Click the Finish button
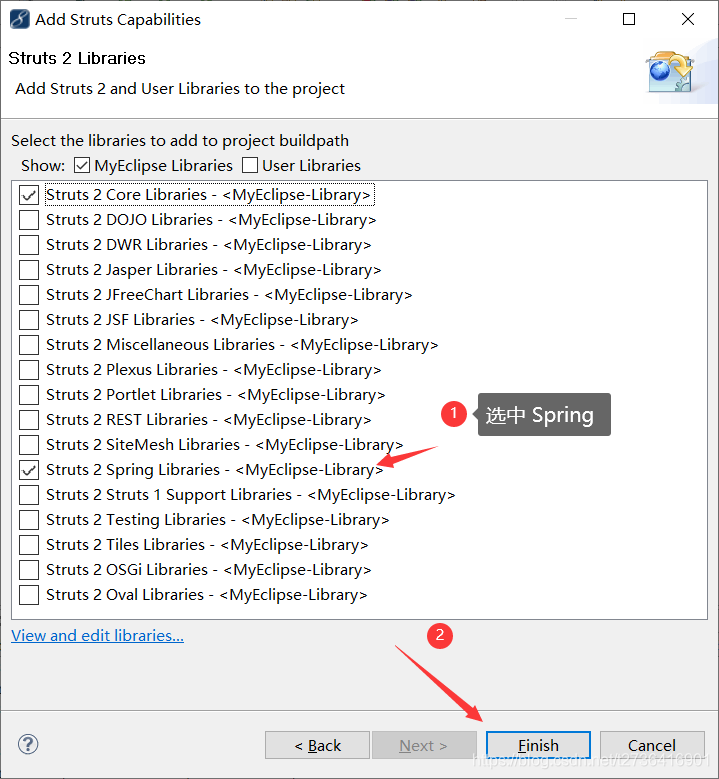 [538, 745]
